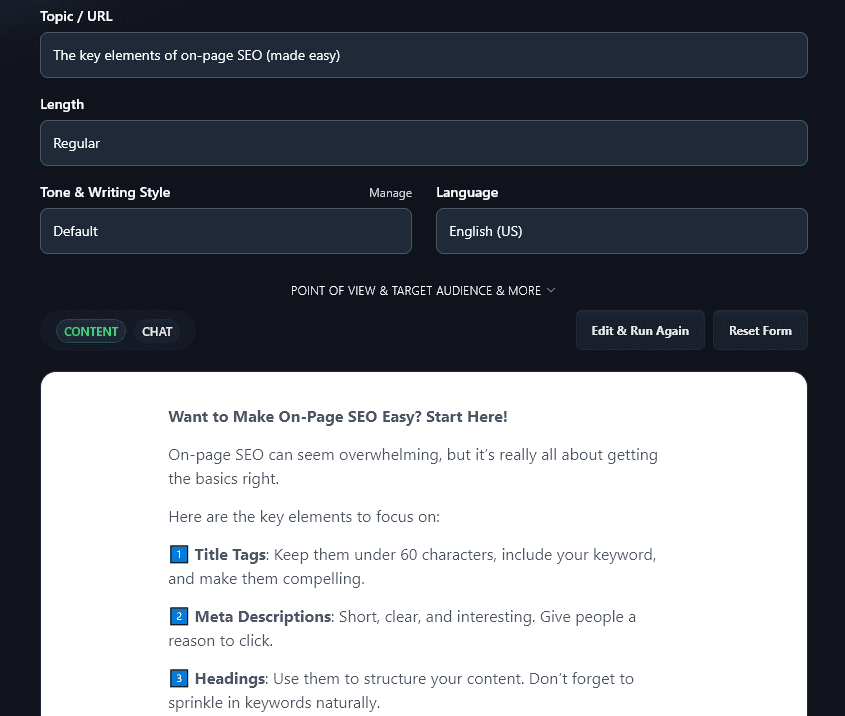Open the Length dropdown showing Regular
The width and height of the screenshot is (845, 716).
pyautogui.click(x=423, y=143)
